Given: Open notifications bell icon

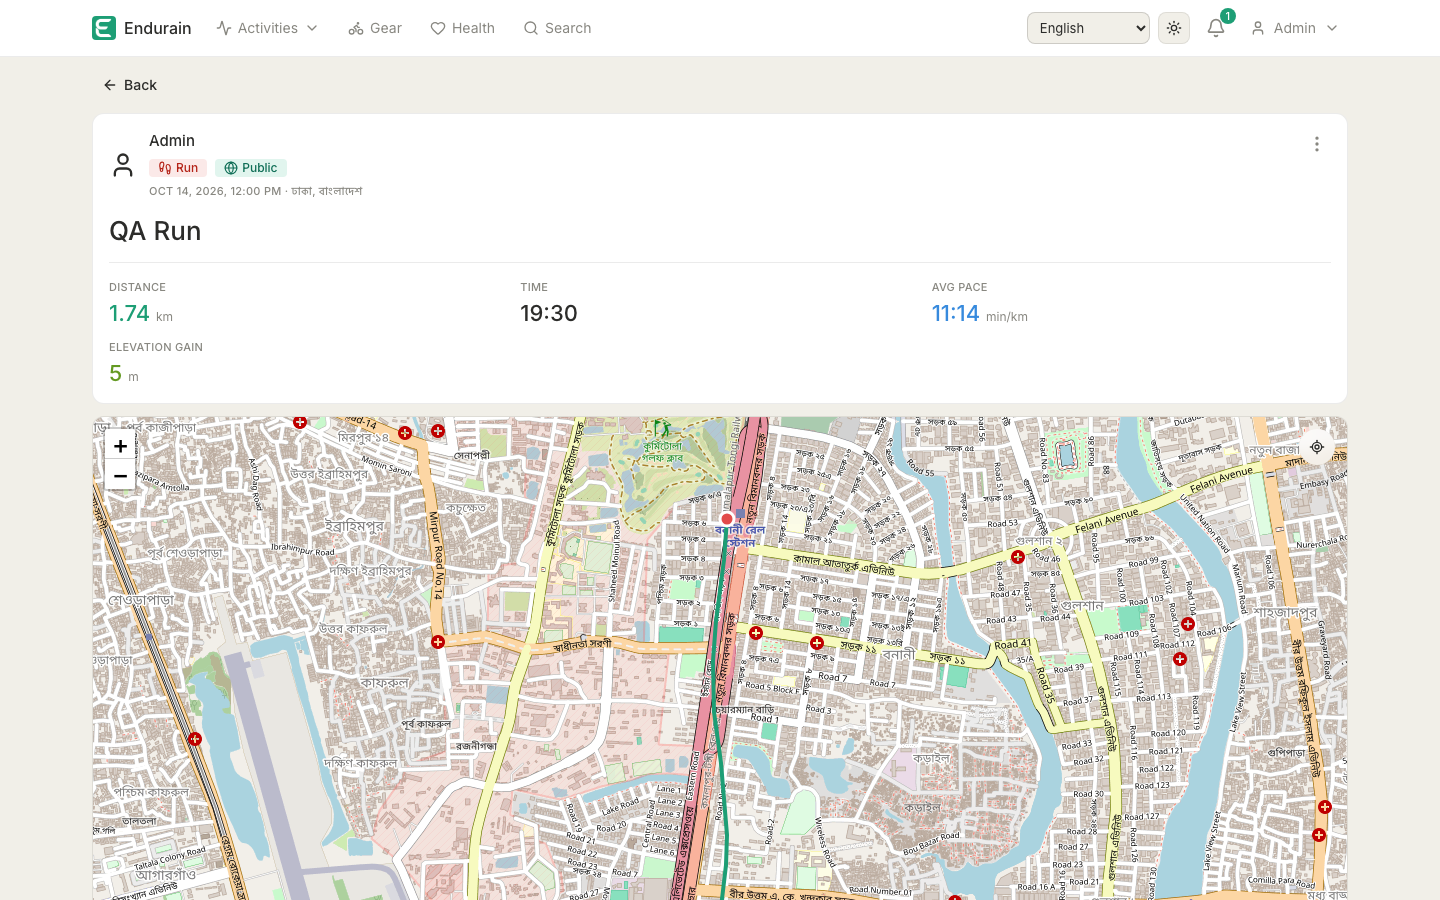Looking at the screenshot, I should 1216,28.
